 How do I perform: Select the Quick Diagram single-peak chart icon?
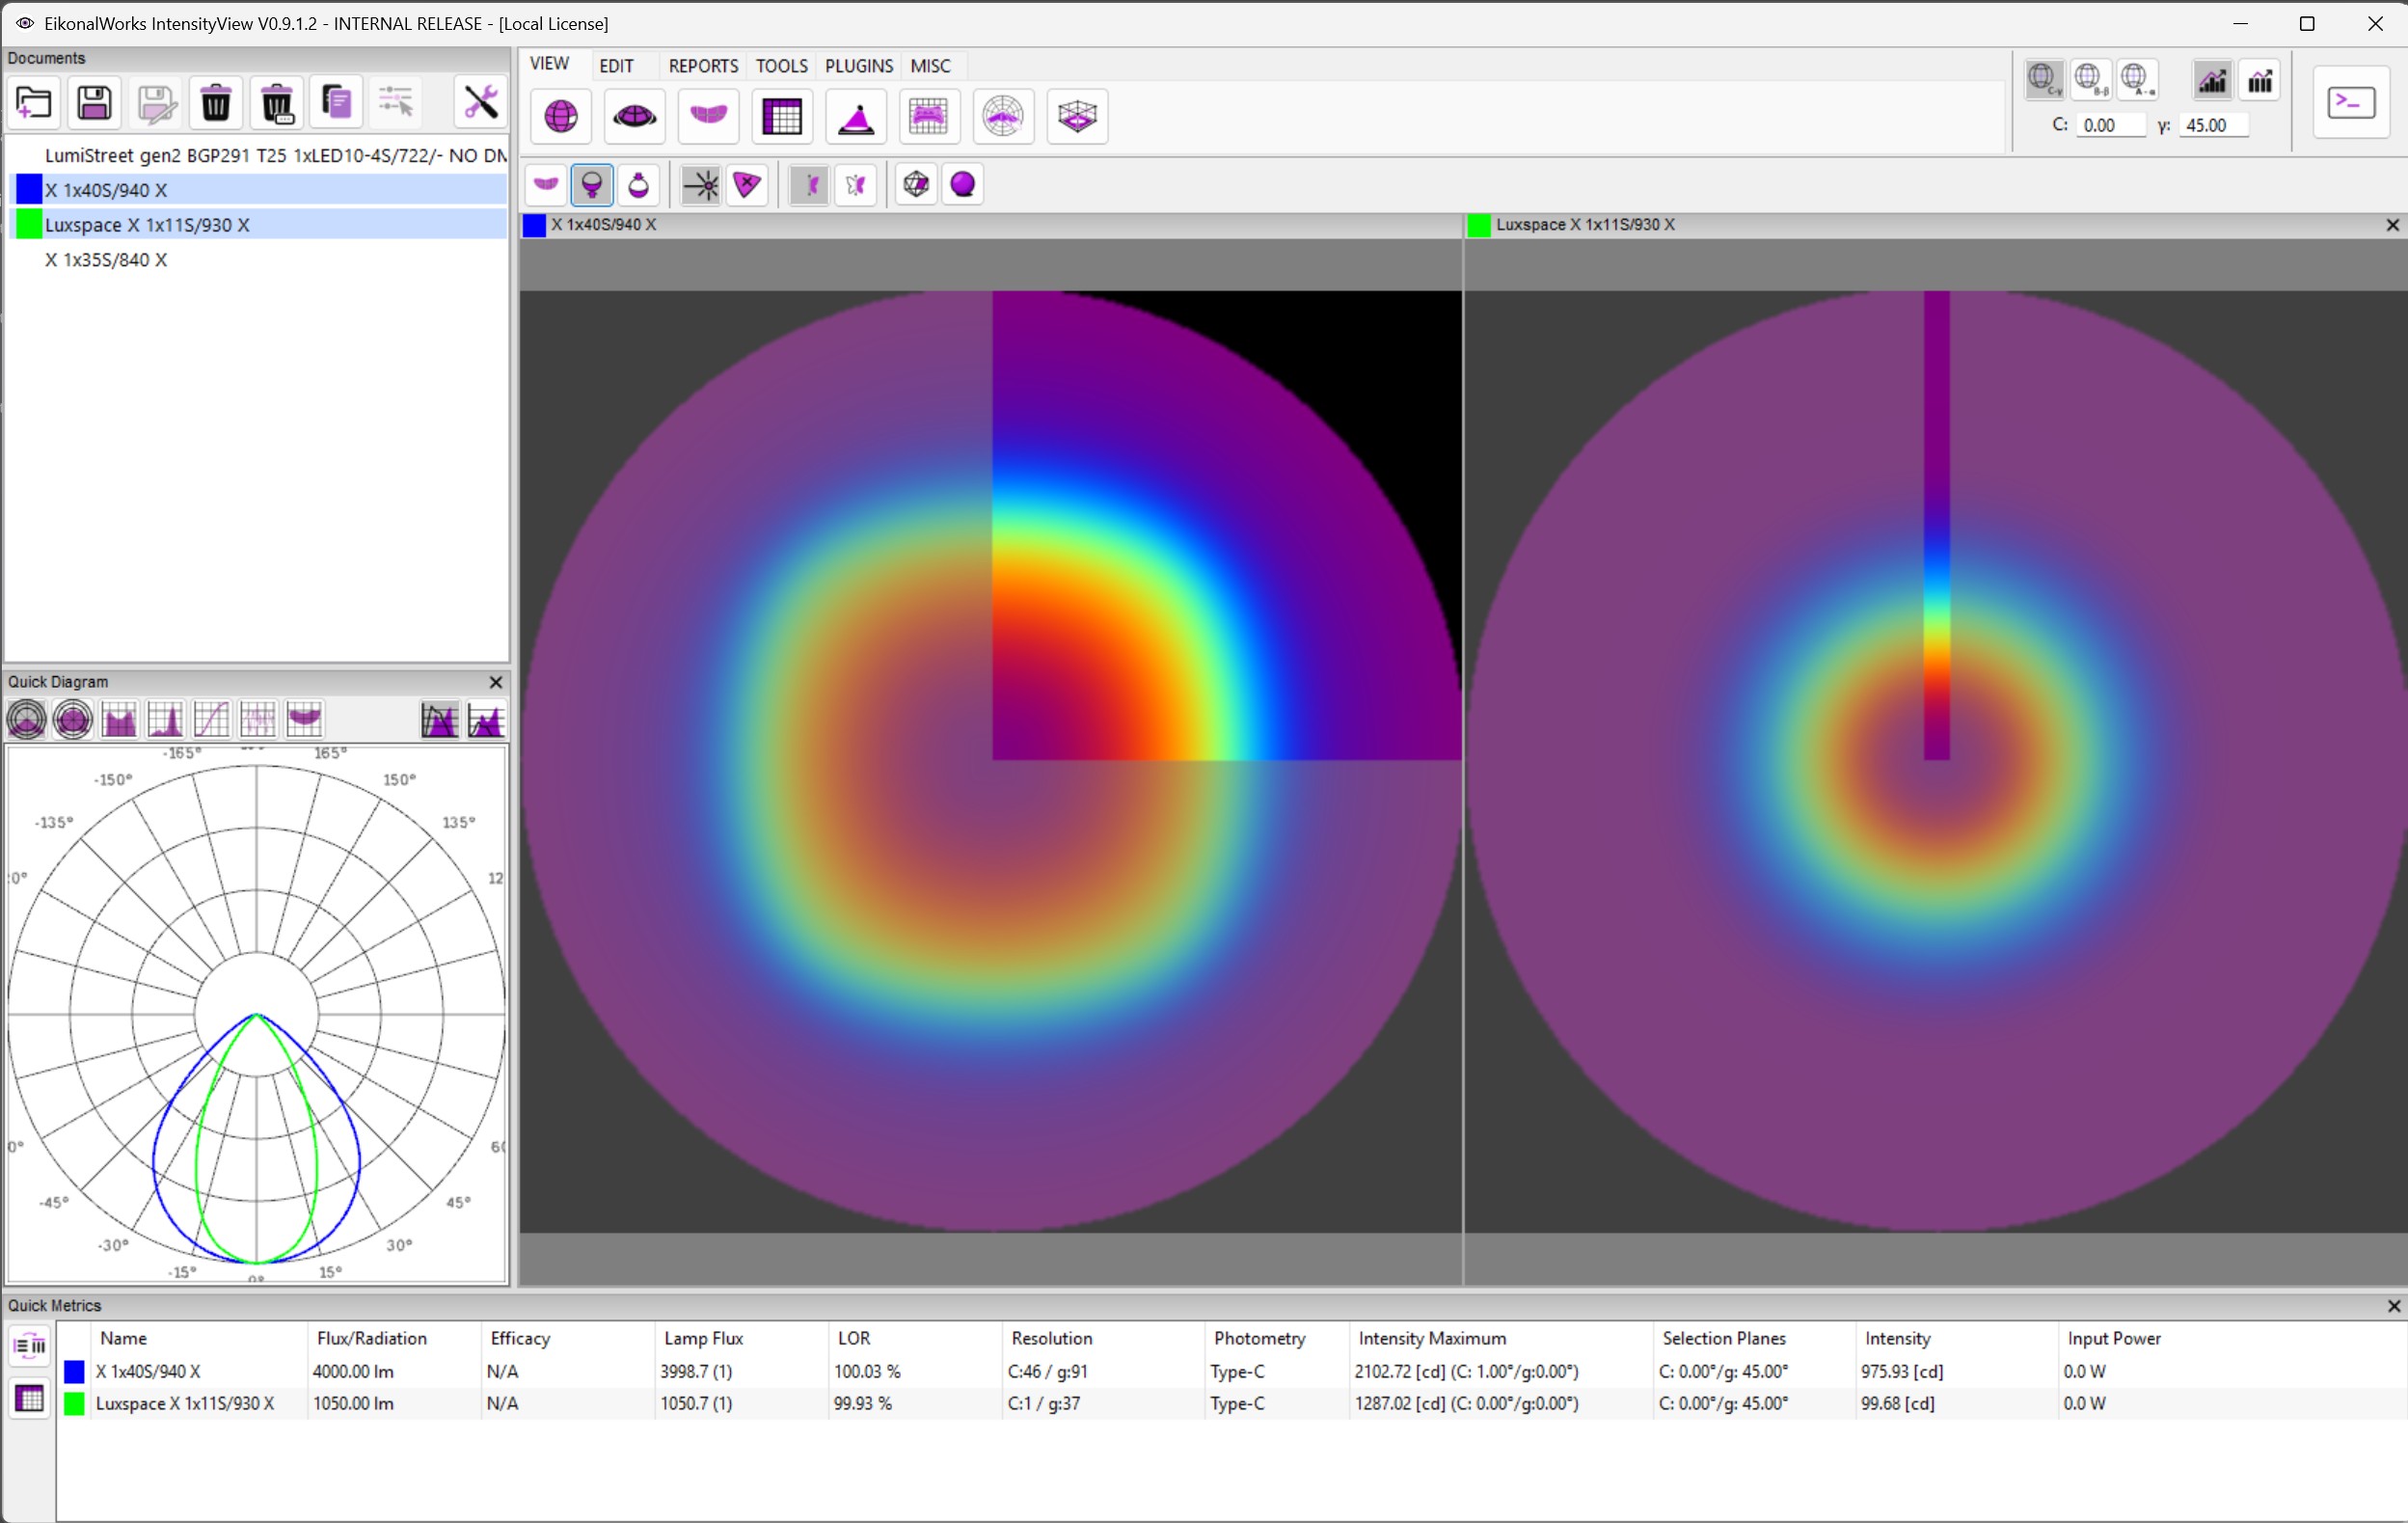(165, 720)
